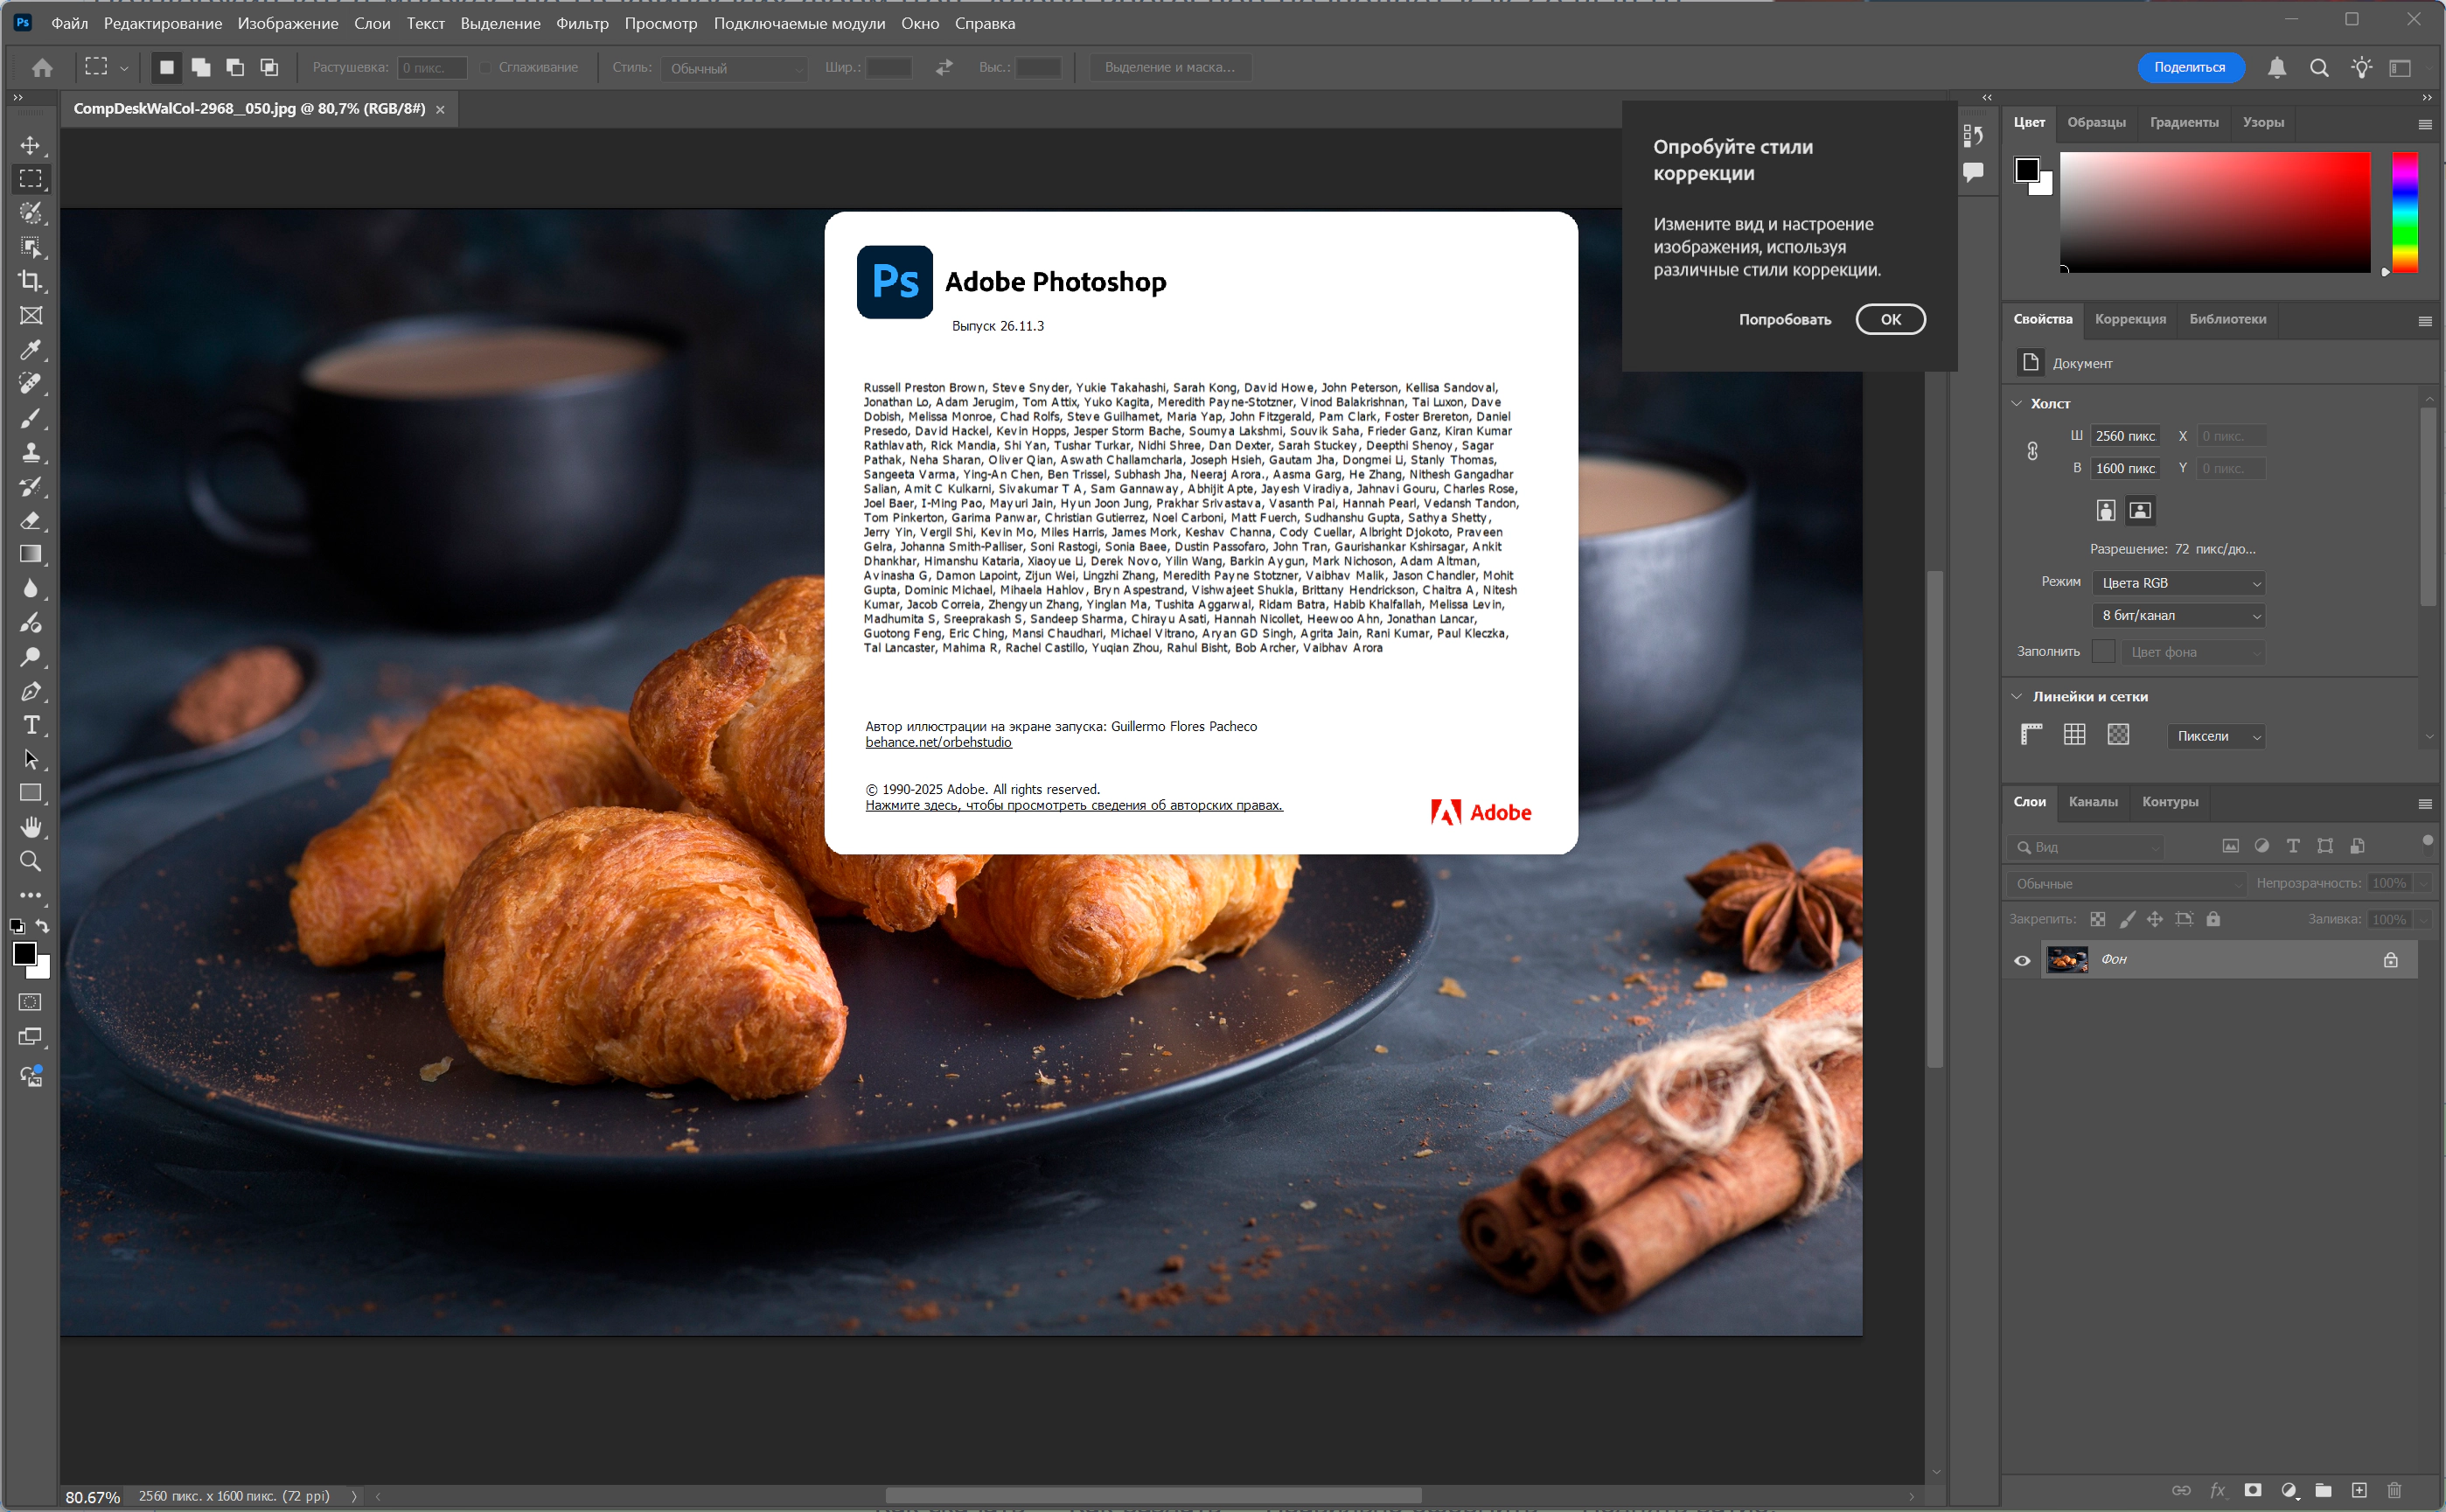Click the Попробовать button
2446x1512 pixels.
1784,320
